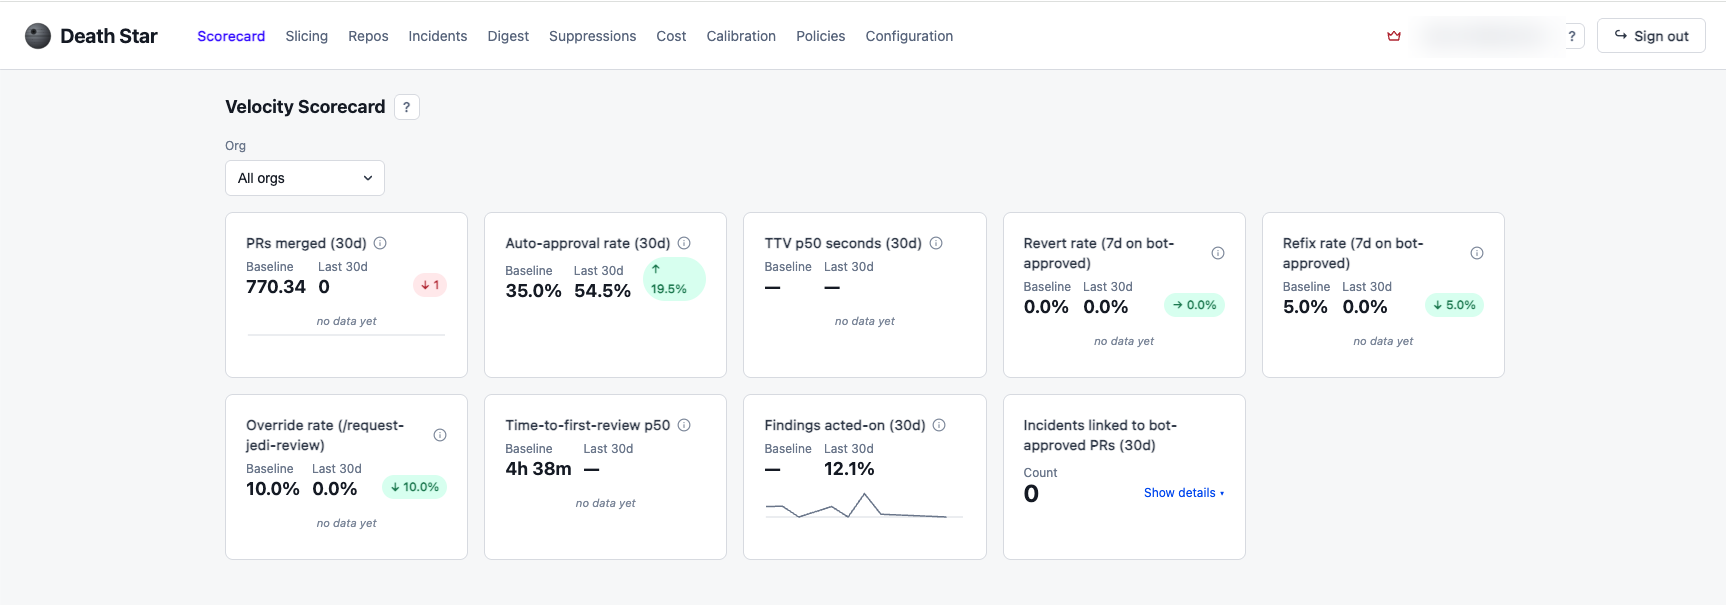Click the 10.0% override baseline value

[x=273, y=489]
